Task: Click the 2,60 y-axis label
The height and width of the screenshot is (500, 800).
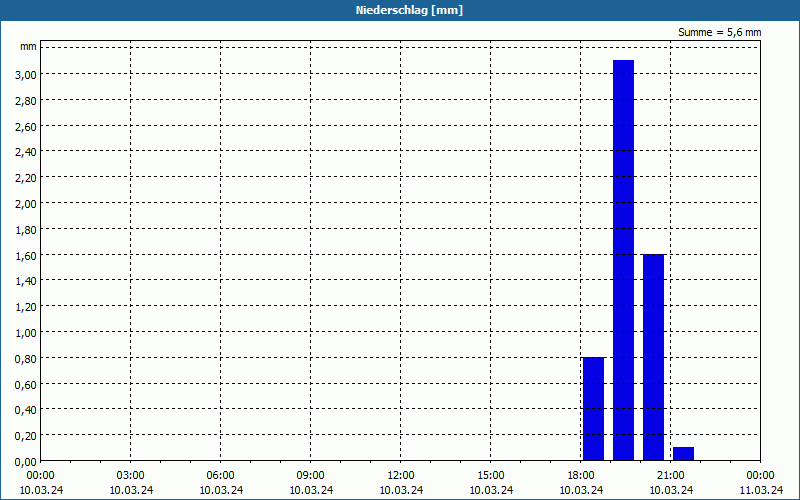Action: pyautogui.click(x=26, y=127)
